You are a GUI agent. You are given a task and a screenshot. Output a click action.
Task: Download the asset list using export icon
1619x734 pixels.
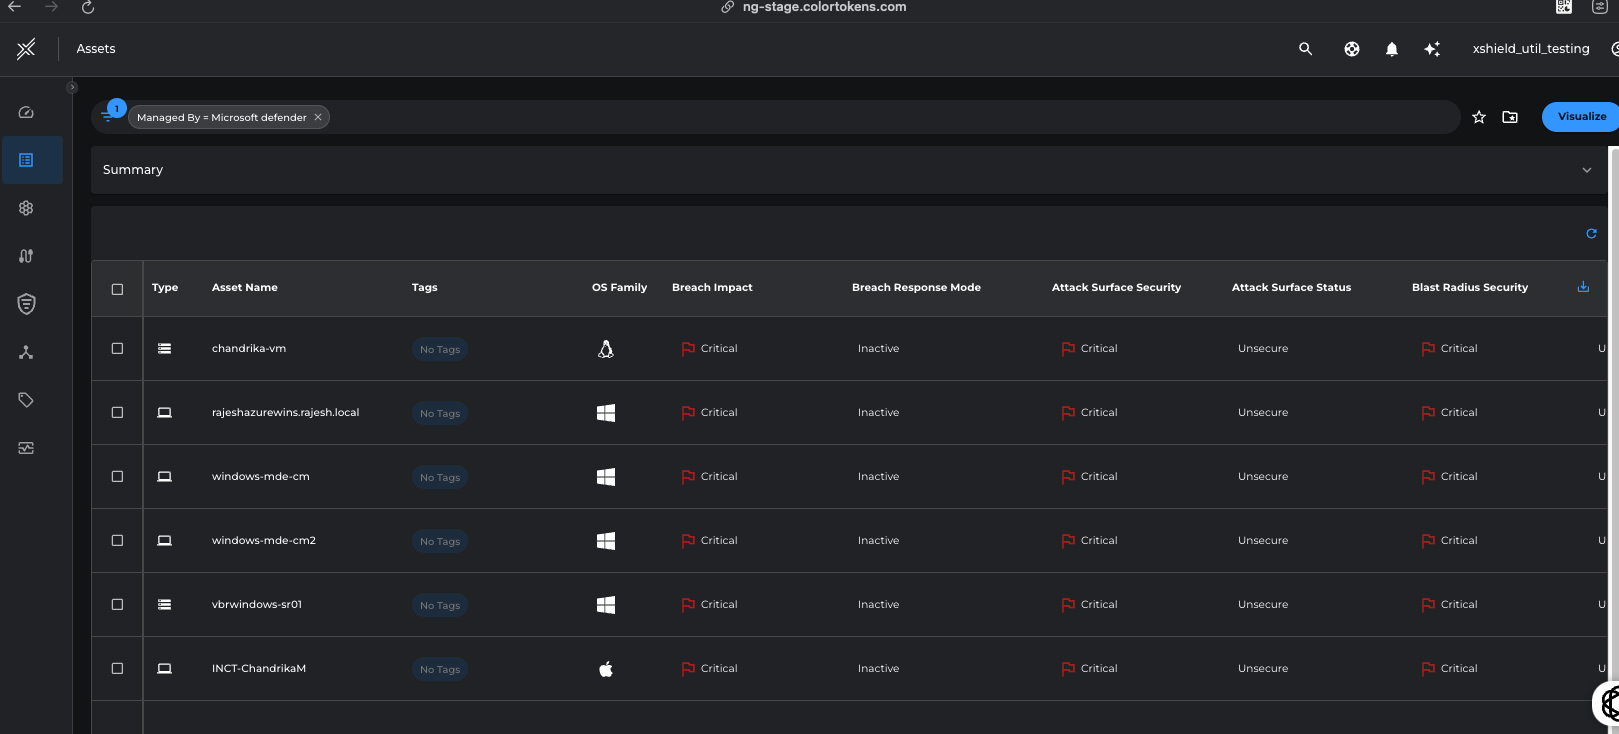tap(1583, 287)
